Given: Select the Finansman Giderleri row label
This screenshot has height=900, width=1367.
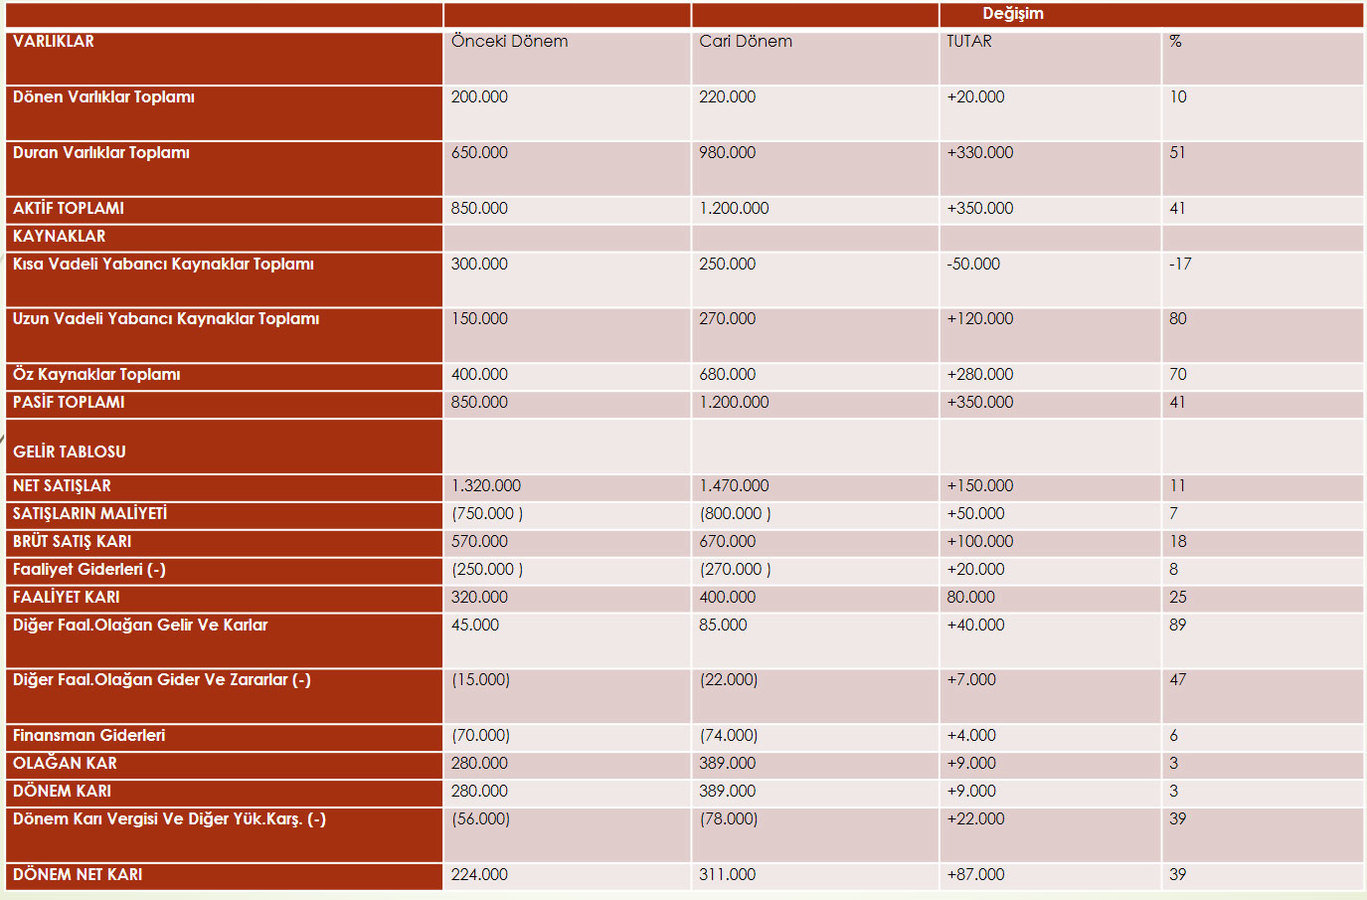Looking at the screenshot, I should click(x=89, y=736).
